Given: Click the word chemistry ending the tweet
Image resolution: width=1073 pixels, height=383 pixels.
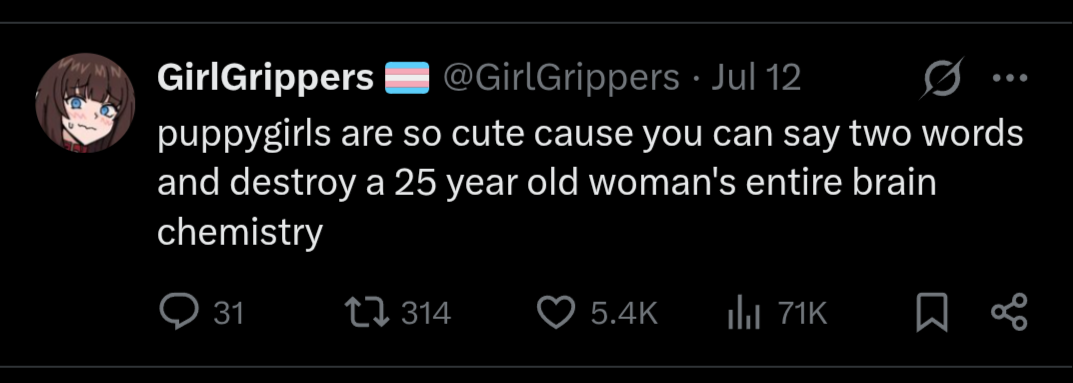Looking at the screenshot, I should point(240,234).
